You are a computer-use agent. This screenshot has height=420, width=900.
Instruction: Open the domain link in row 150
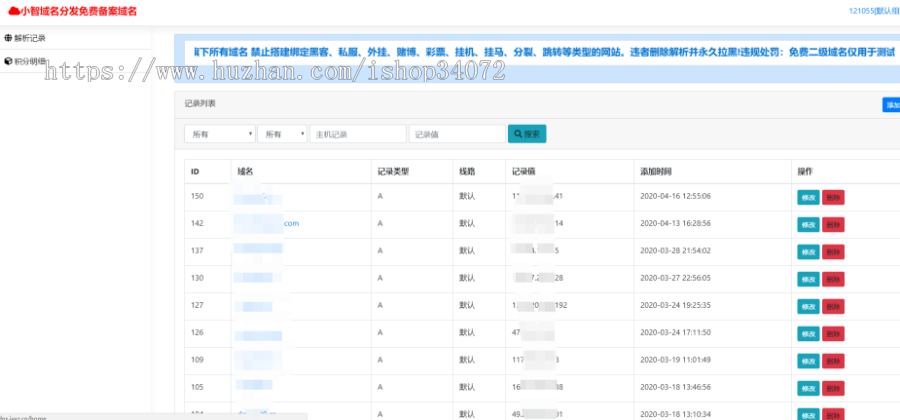(x=258, y=196)
